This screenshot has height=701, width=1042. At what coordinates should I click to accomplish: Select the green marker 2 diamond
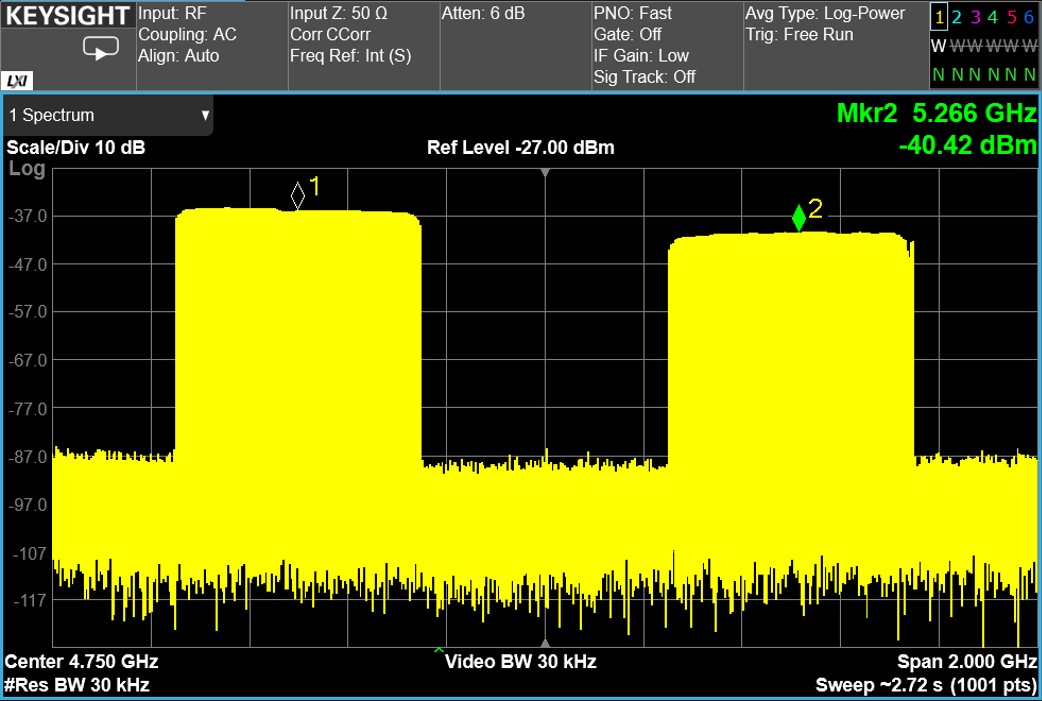(x=798, y=217)
